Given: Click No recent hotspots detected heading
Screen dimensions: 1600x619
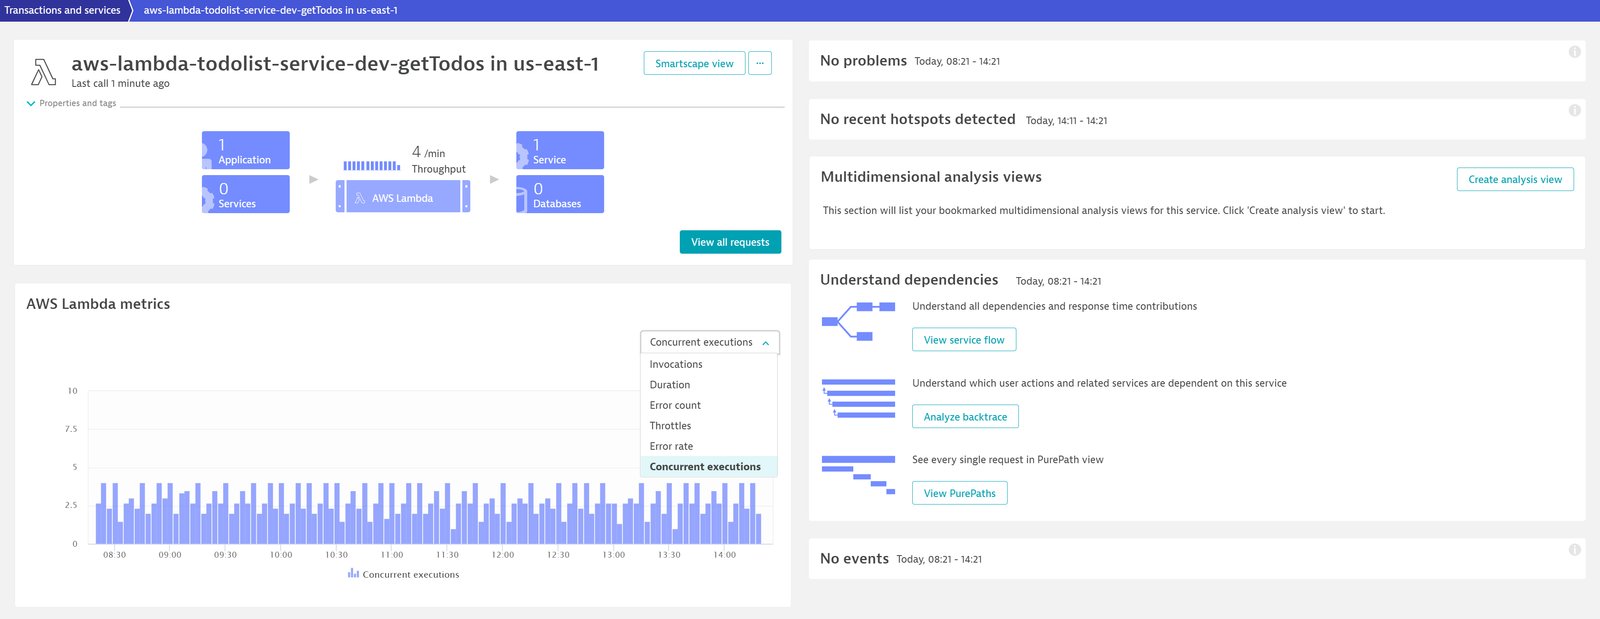Looking at the screenshot, I should [917, 119].
